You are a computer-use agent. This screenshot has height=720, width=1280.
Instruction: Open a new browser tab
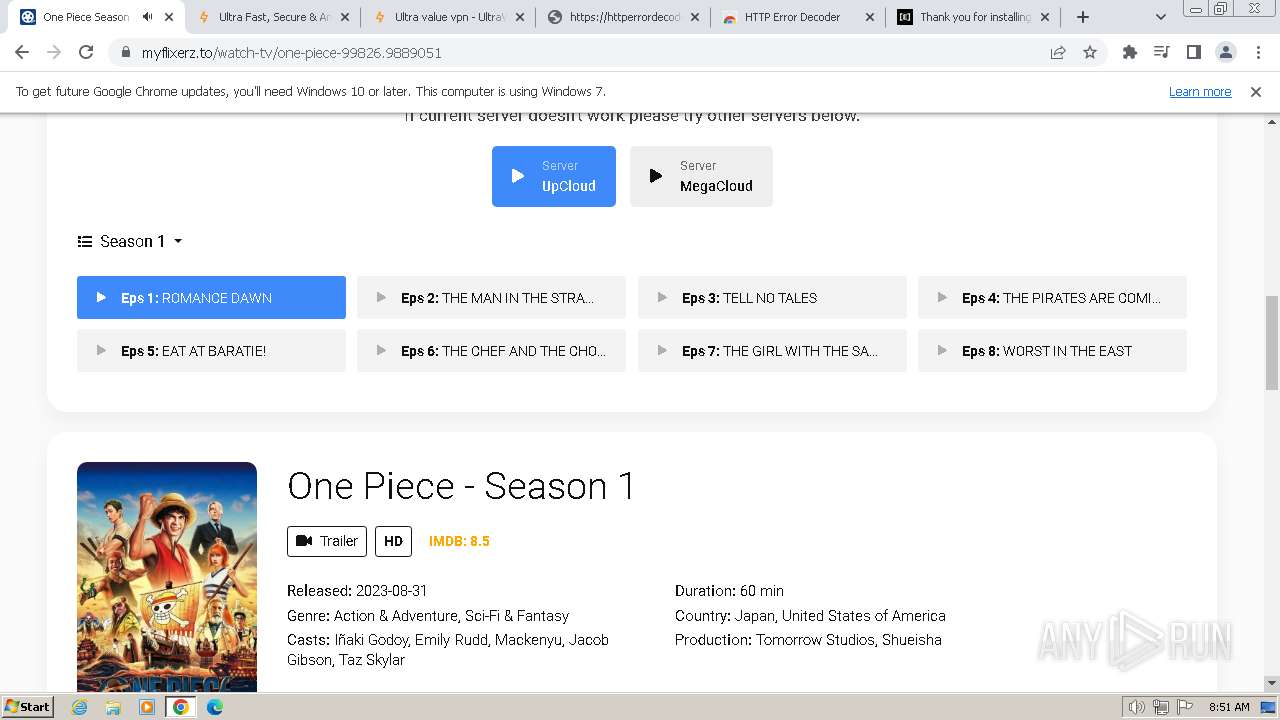[x=1083, y=17]
